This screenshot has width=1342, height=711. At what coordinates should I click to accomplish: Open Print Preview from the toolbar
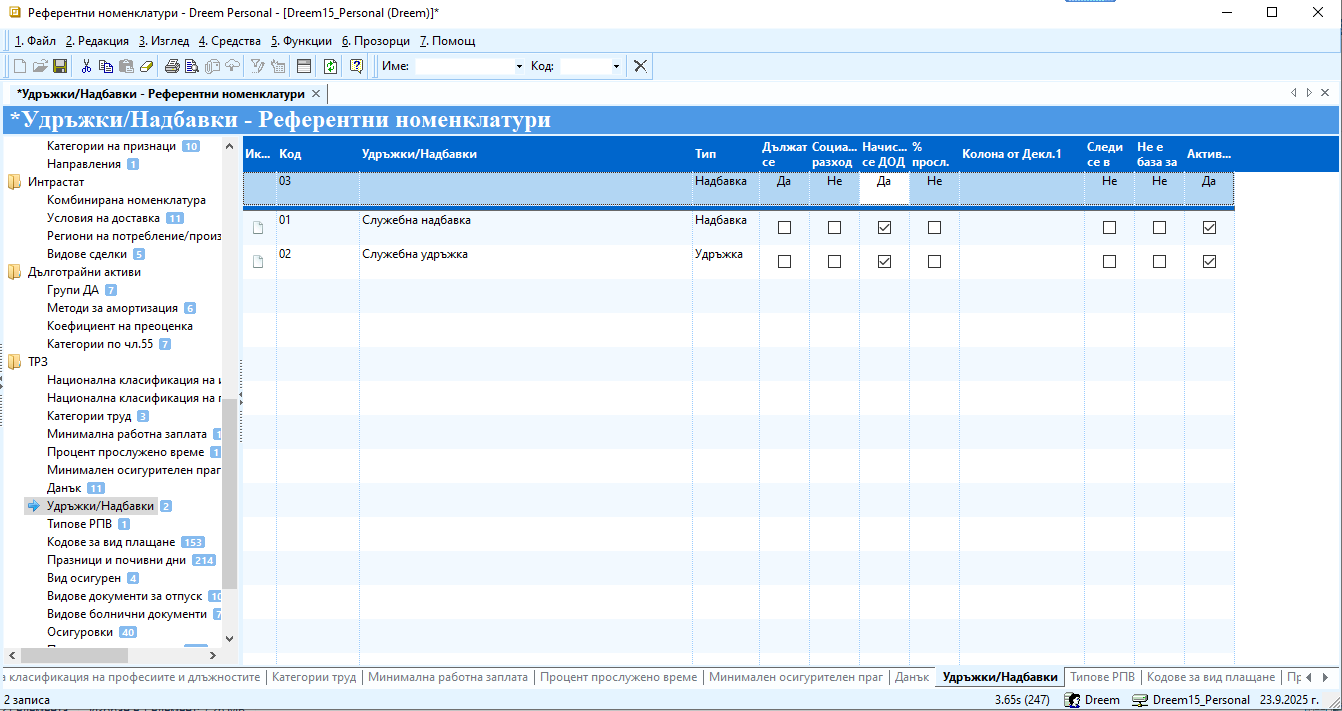pyautogui.click(x=192, y=66)
